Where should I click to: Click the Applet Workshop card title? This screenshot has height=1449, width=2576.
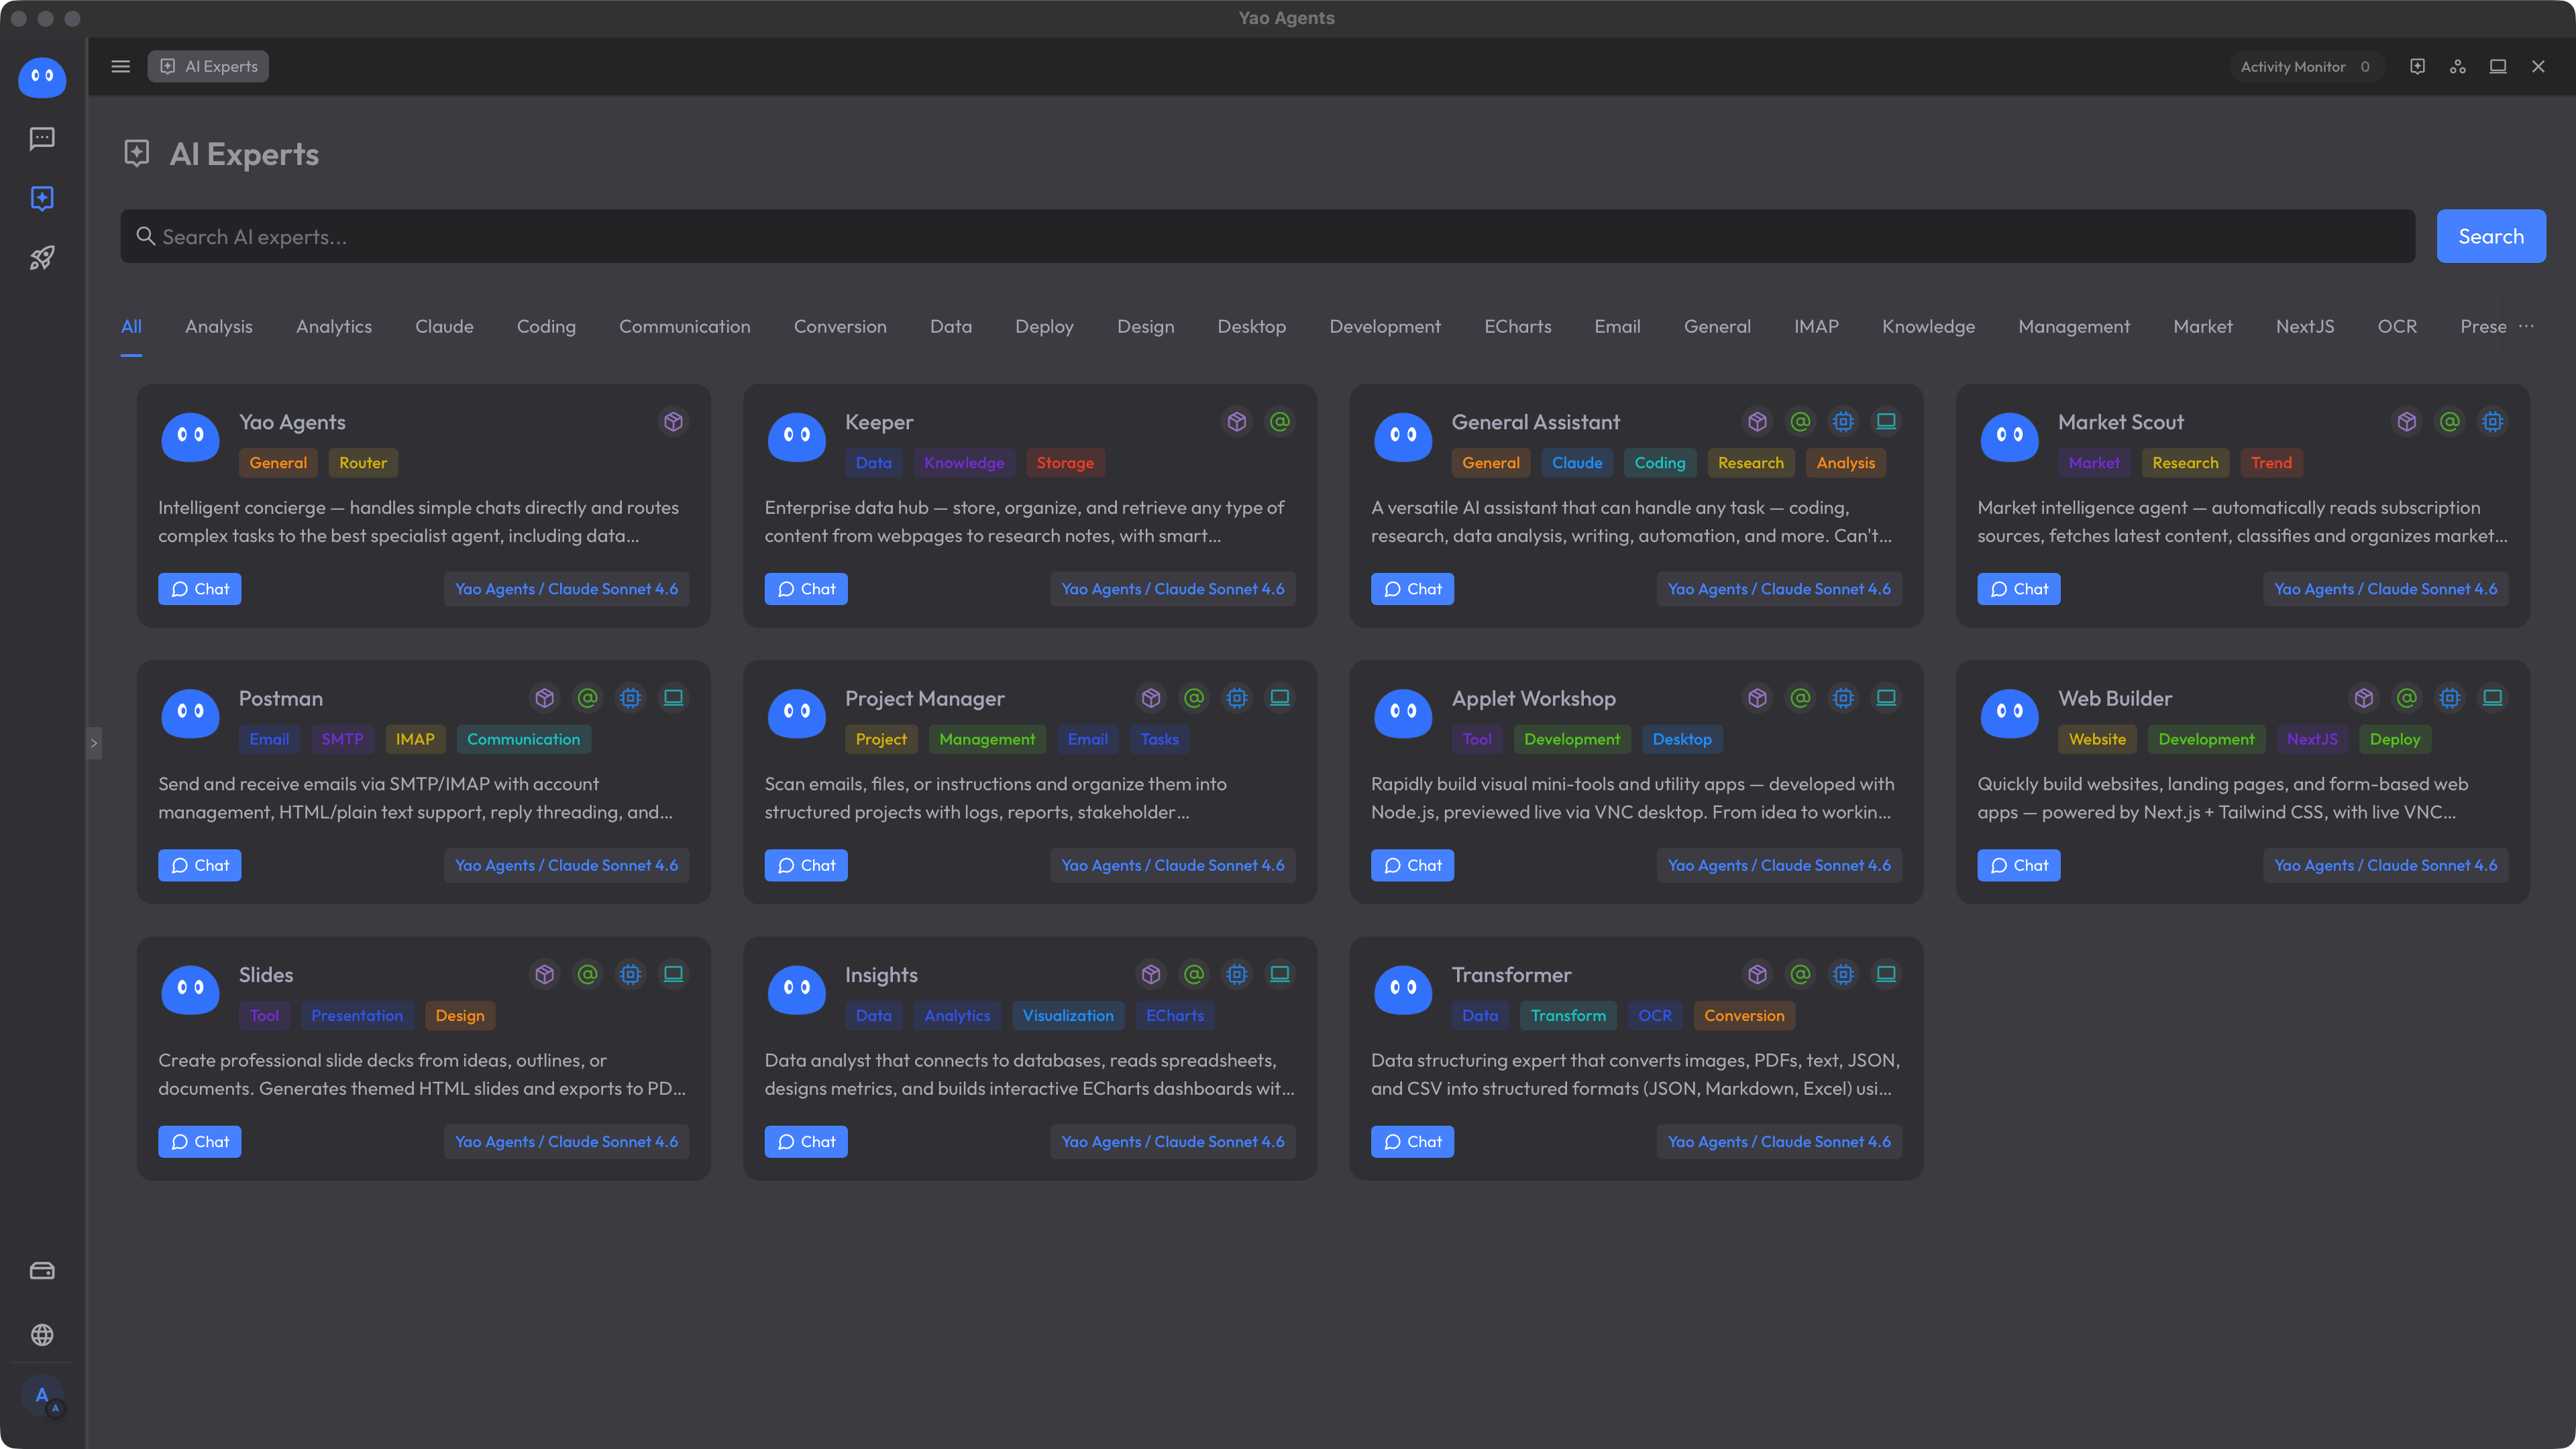1533,698
